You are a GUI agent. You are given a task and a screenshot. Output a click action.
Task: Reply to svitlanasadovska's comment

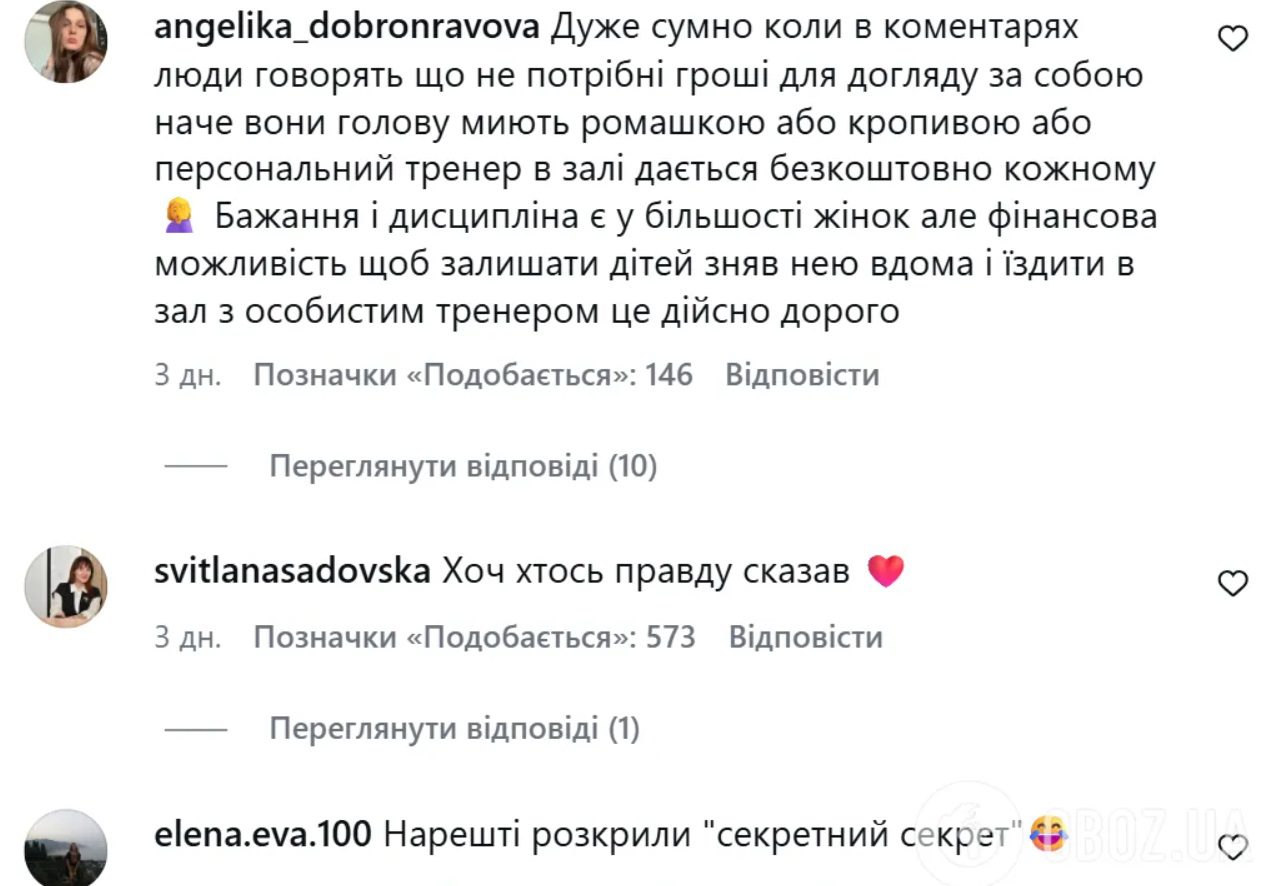click(805, 637)
